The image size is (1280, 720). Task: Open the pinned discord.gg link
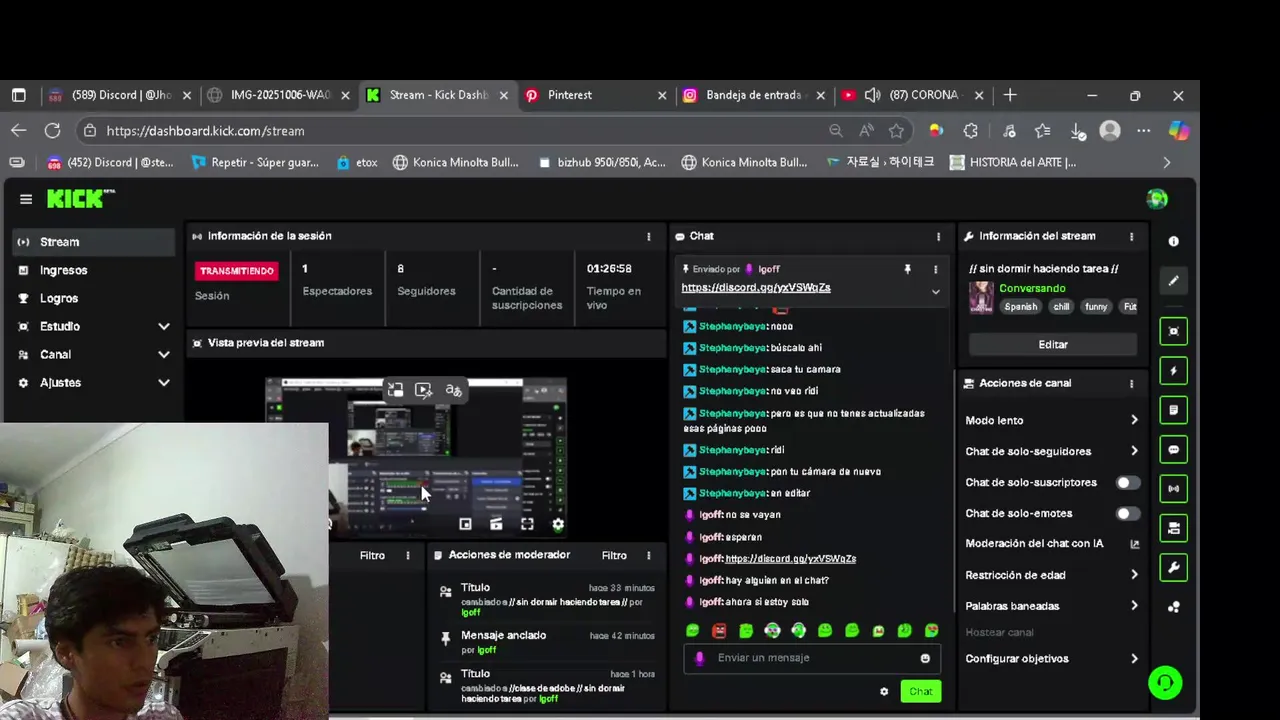coord(756,288)
